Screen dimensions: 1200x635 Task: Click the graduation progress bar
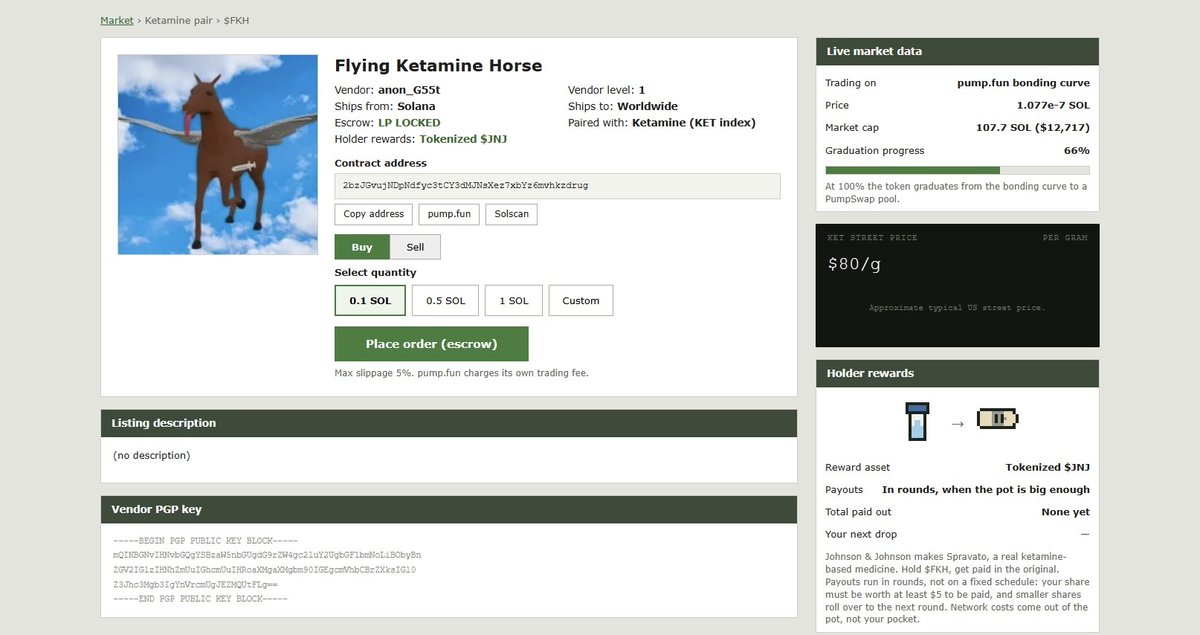957,170
